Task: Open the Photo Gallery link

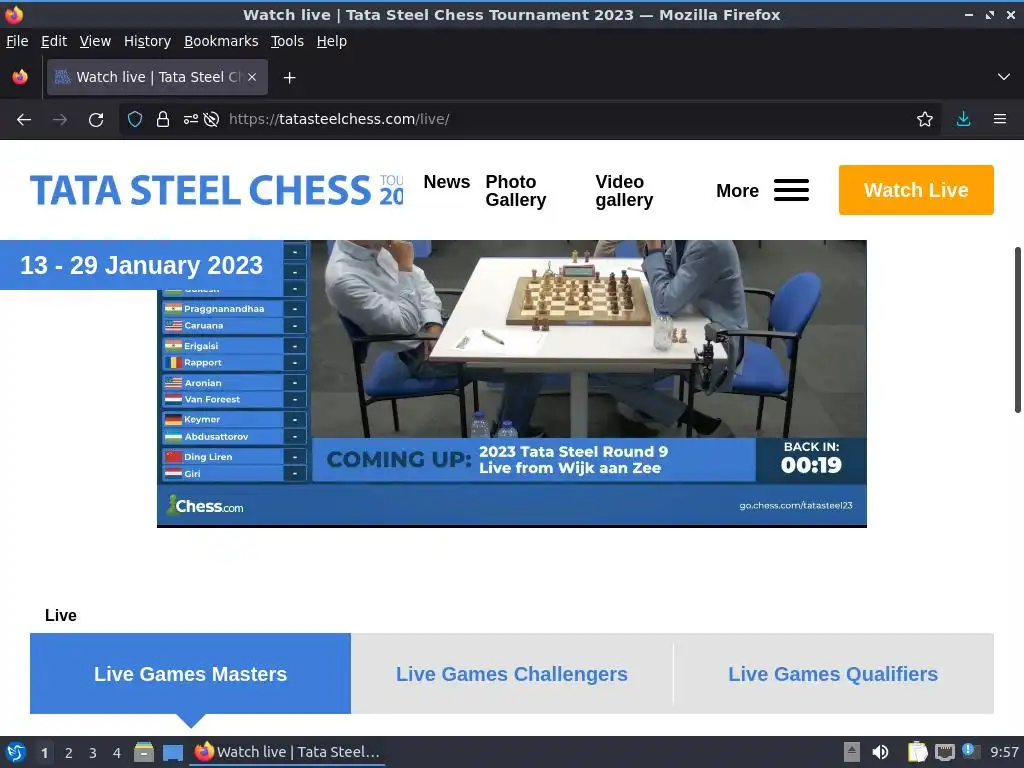Action: click(516, 191)
